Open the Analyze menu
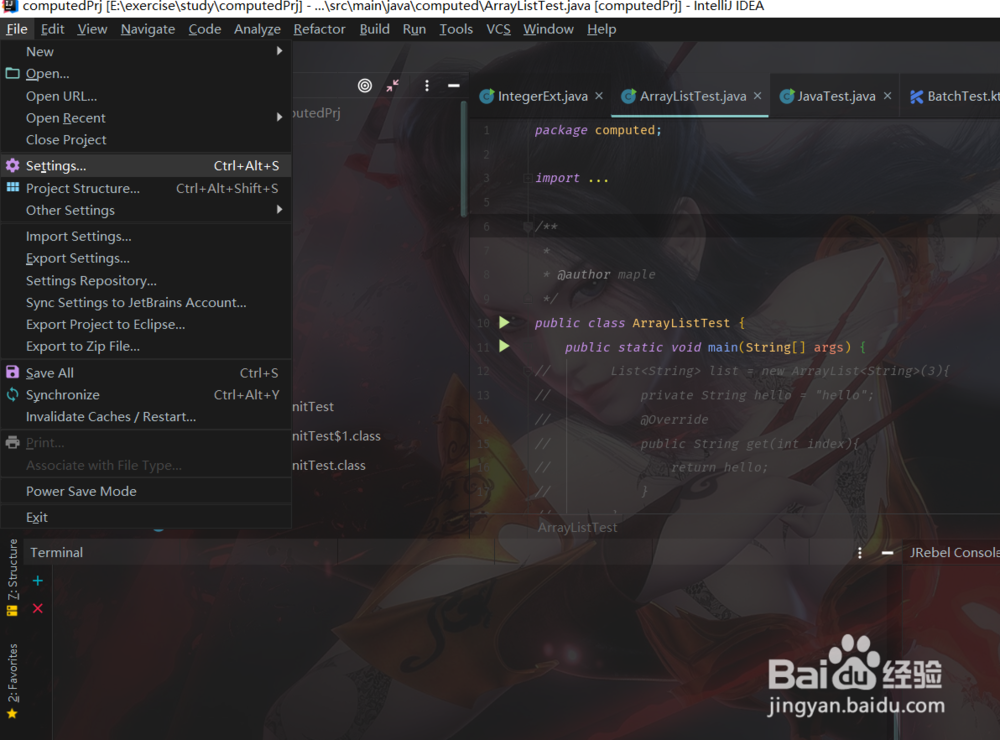Image resolution: width=1000 pixels, height=740 pixels. (x=257, y=29)
